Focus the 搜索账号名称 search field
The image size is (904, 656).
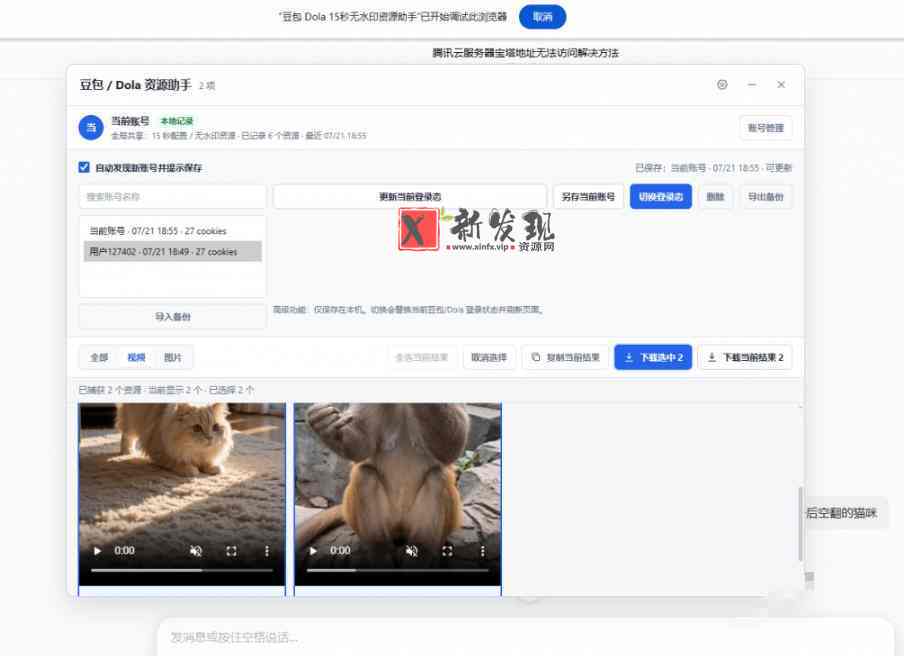pyautogui.click(x=172, y=197)
